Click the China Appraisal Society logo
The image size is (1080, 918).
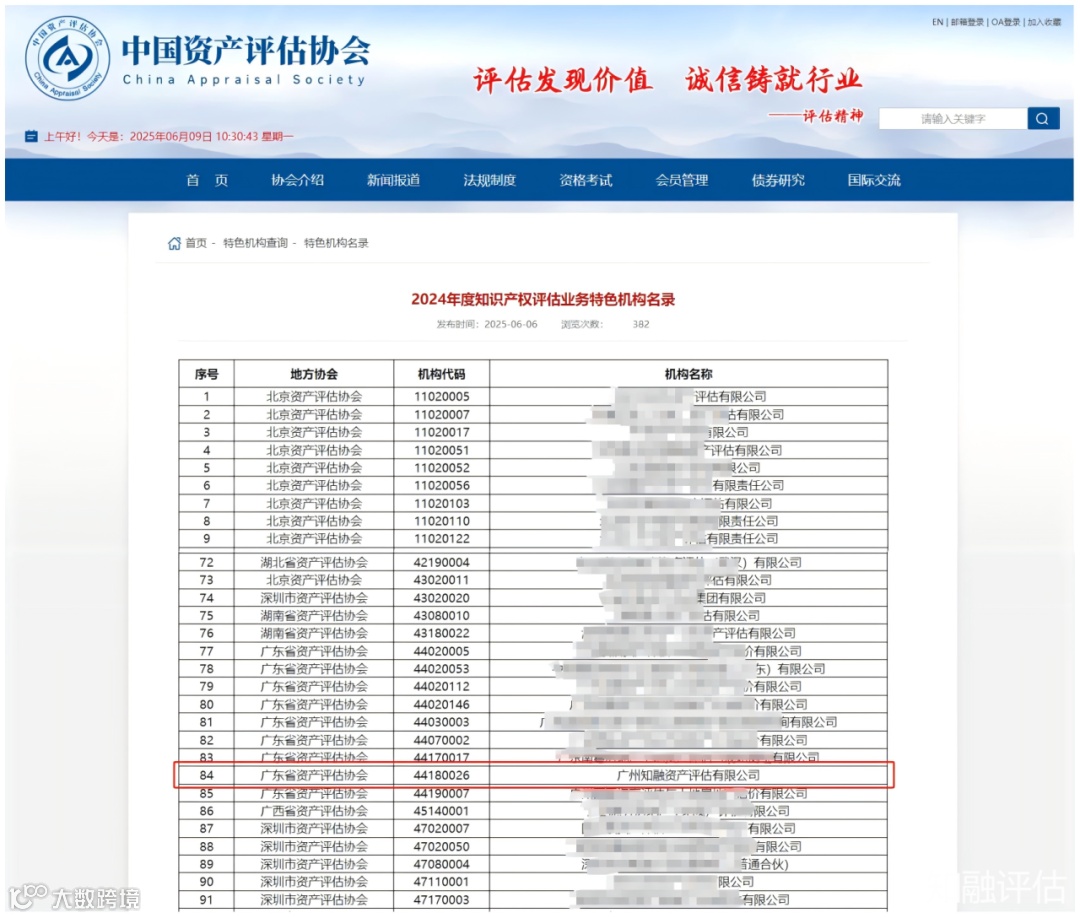click(x=67, y=59)
